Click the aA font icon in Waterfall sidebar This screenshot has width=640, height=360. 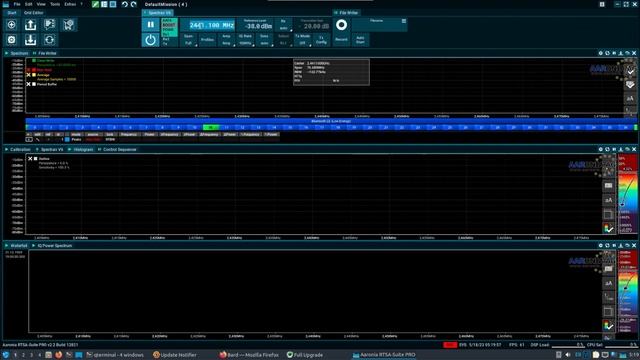[608, 283]
